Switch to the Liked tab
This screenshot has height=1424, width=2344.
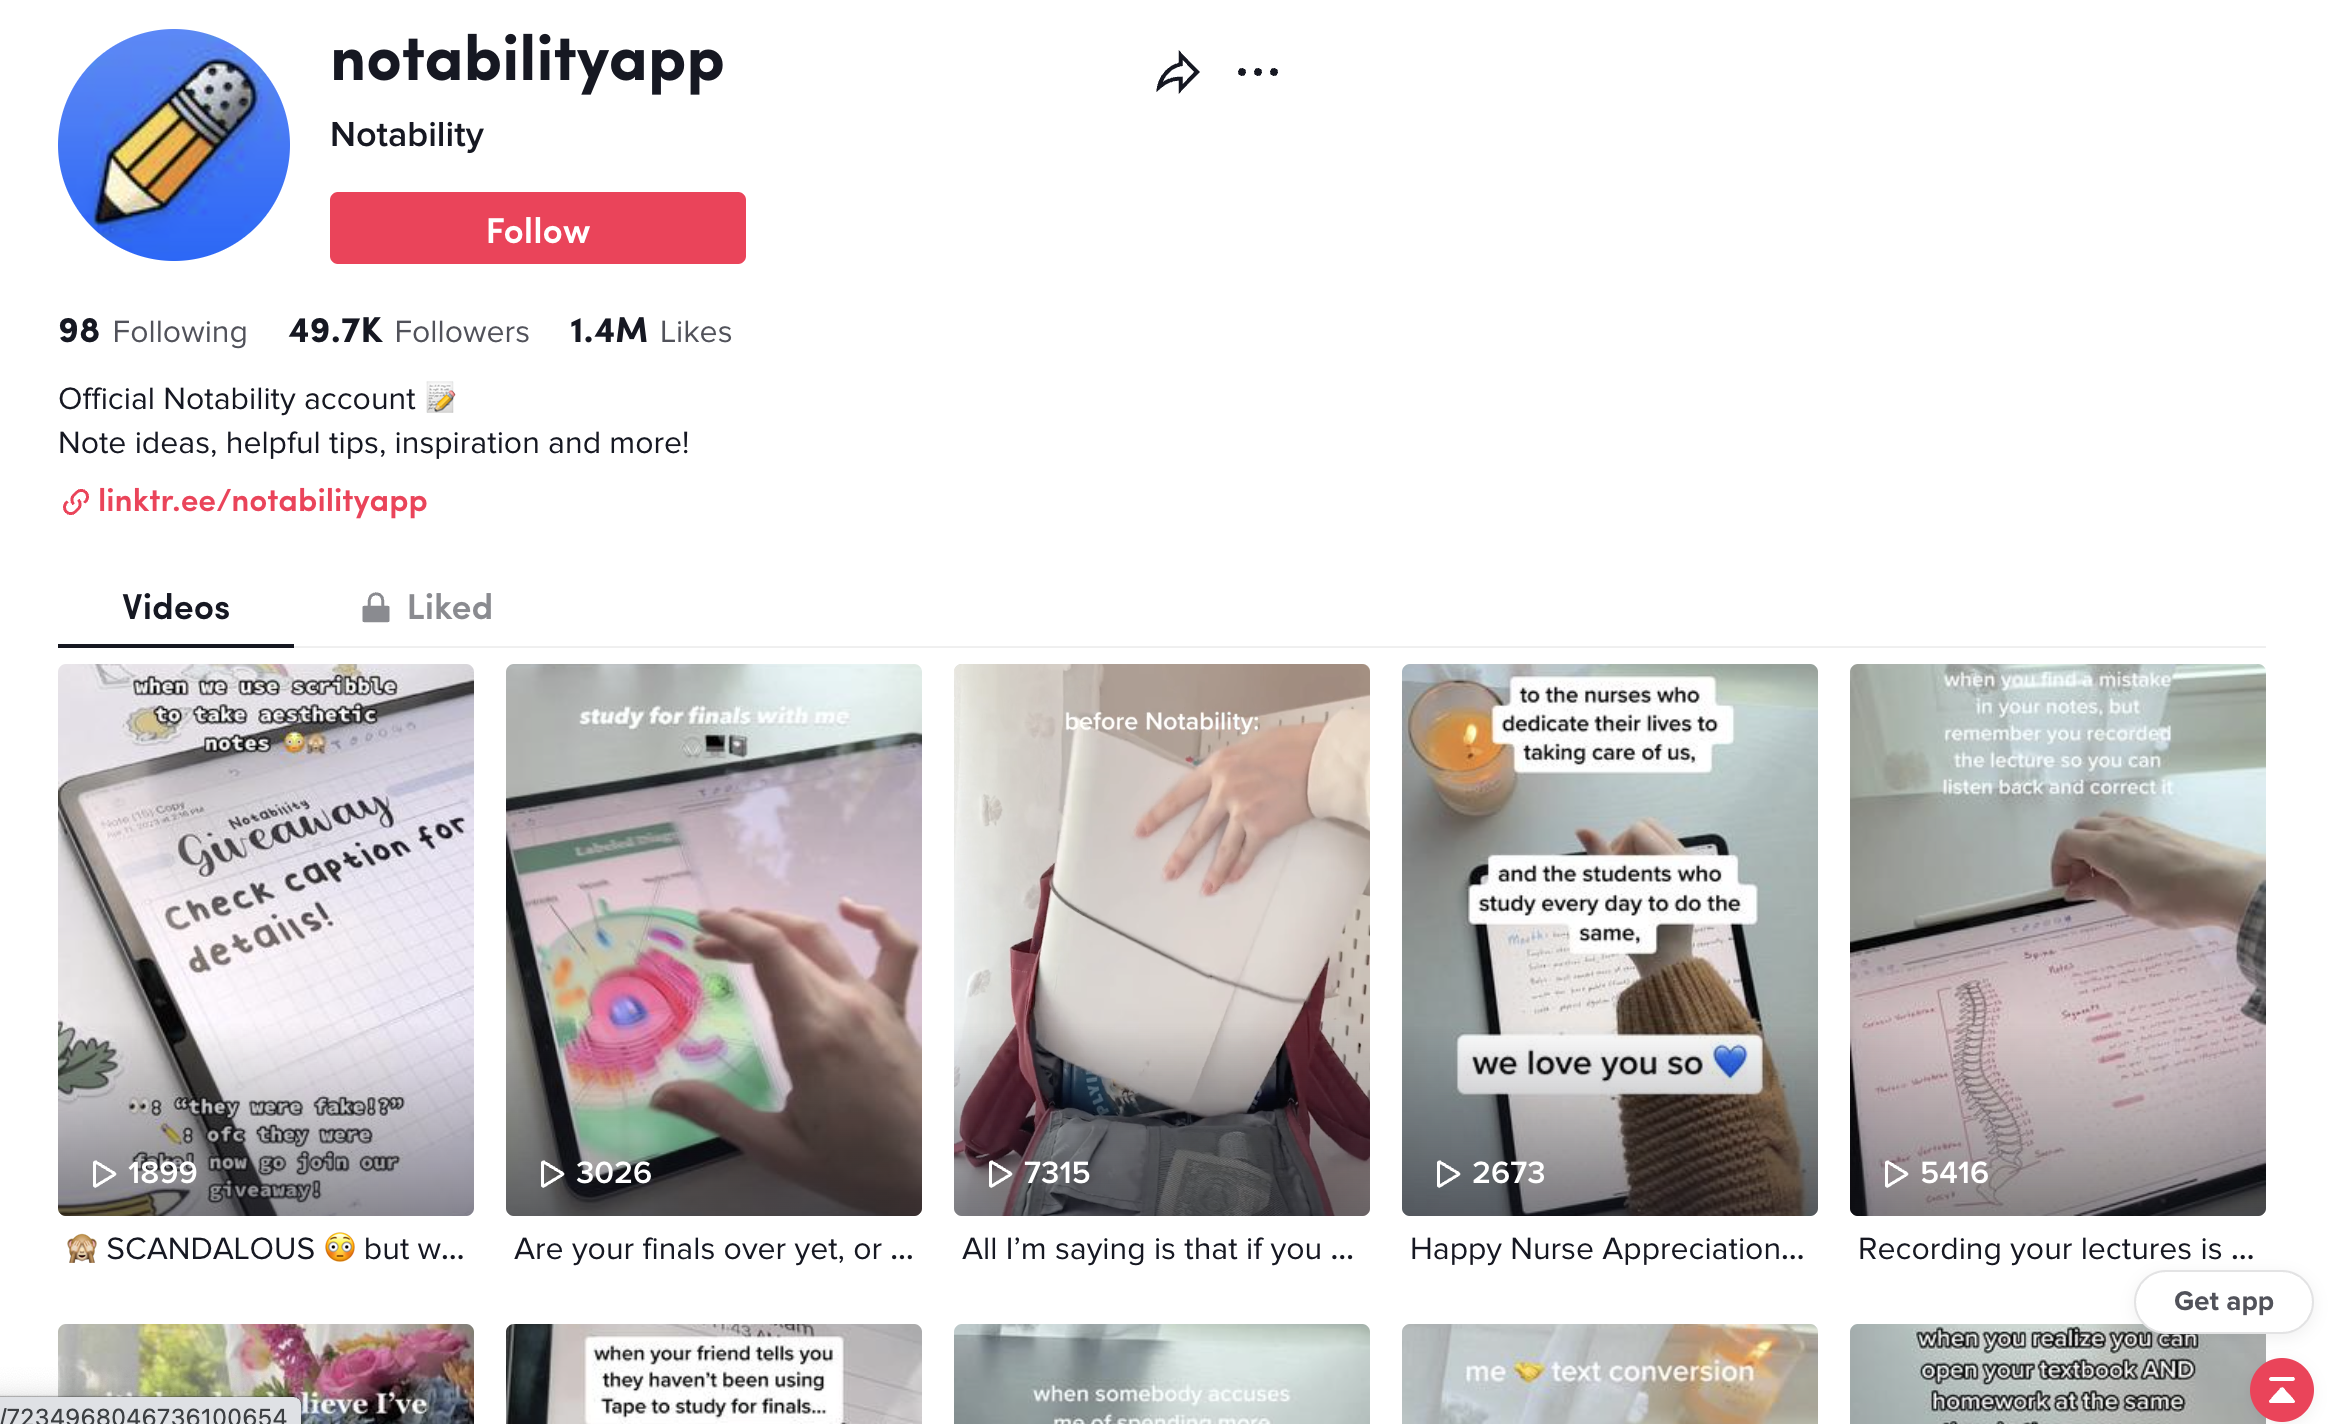click(427, 607)
